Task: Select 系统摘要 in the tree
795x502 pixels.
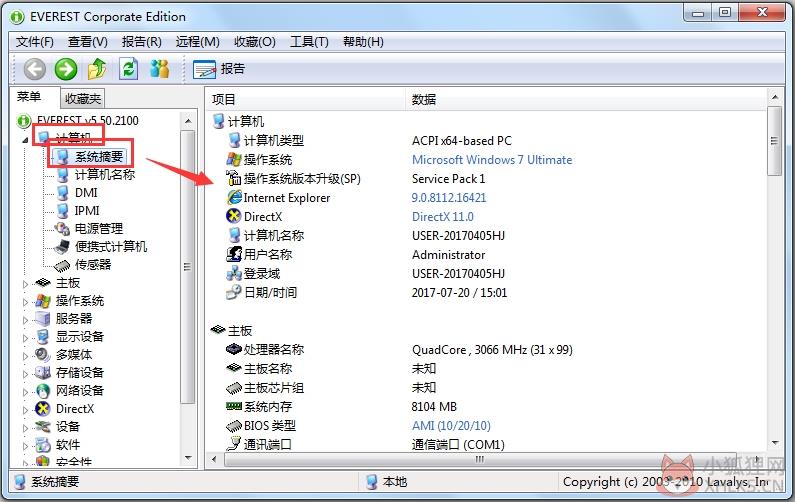Action: (99, 156)
